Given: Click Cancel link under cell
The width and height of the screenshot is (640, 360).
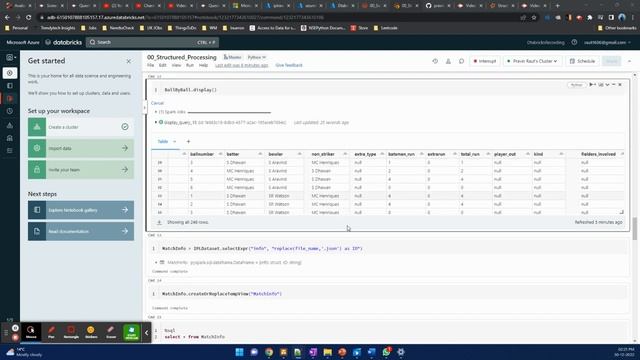Looking at the screenshot, I should (157, 103).
